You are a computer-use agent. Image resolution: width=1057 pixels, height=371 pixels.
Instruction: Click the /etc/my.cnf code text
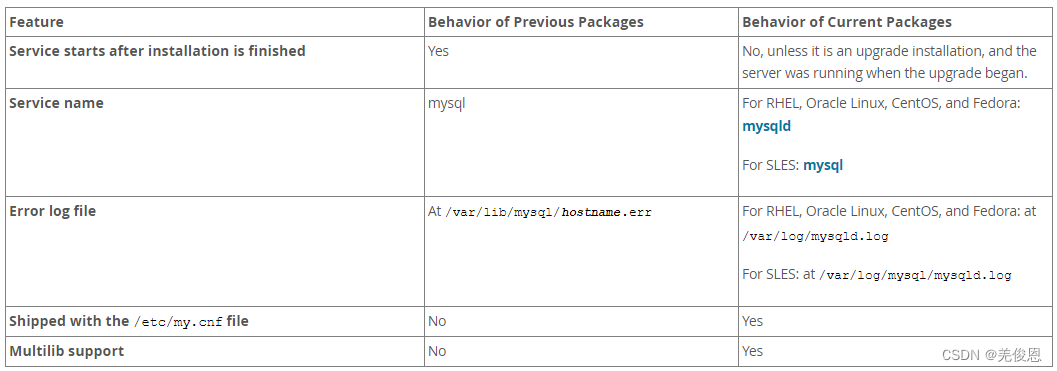coord(178,322)
